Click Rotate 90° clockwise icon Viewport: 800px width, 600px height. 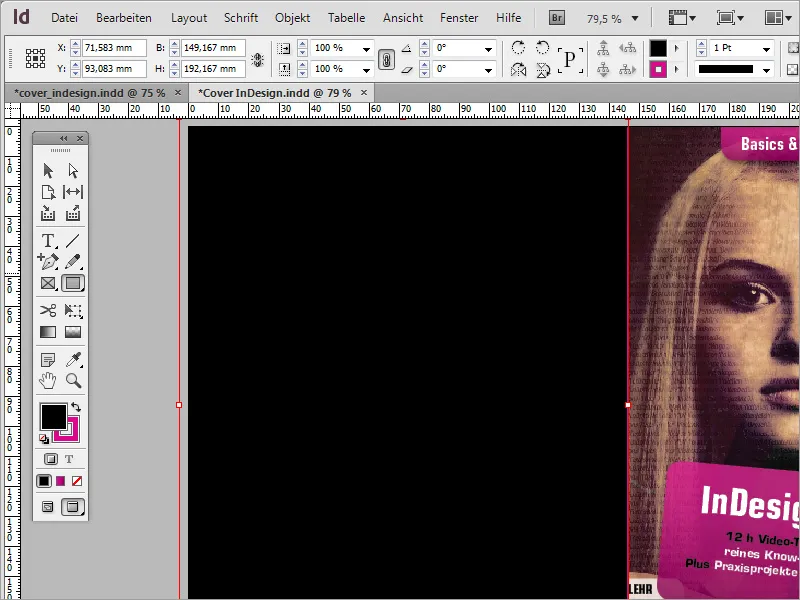[518, 48]
